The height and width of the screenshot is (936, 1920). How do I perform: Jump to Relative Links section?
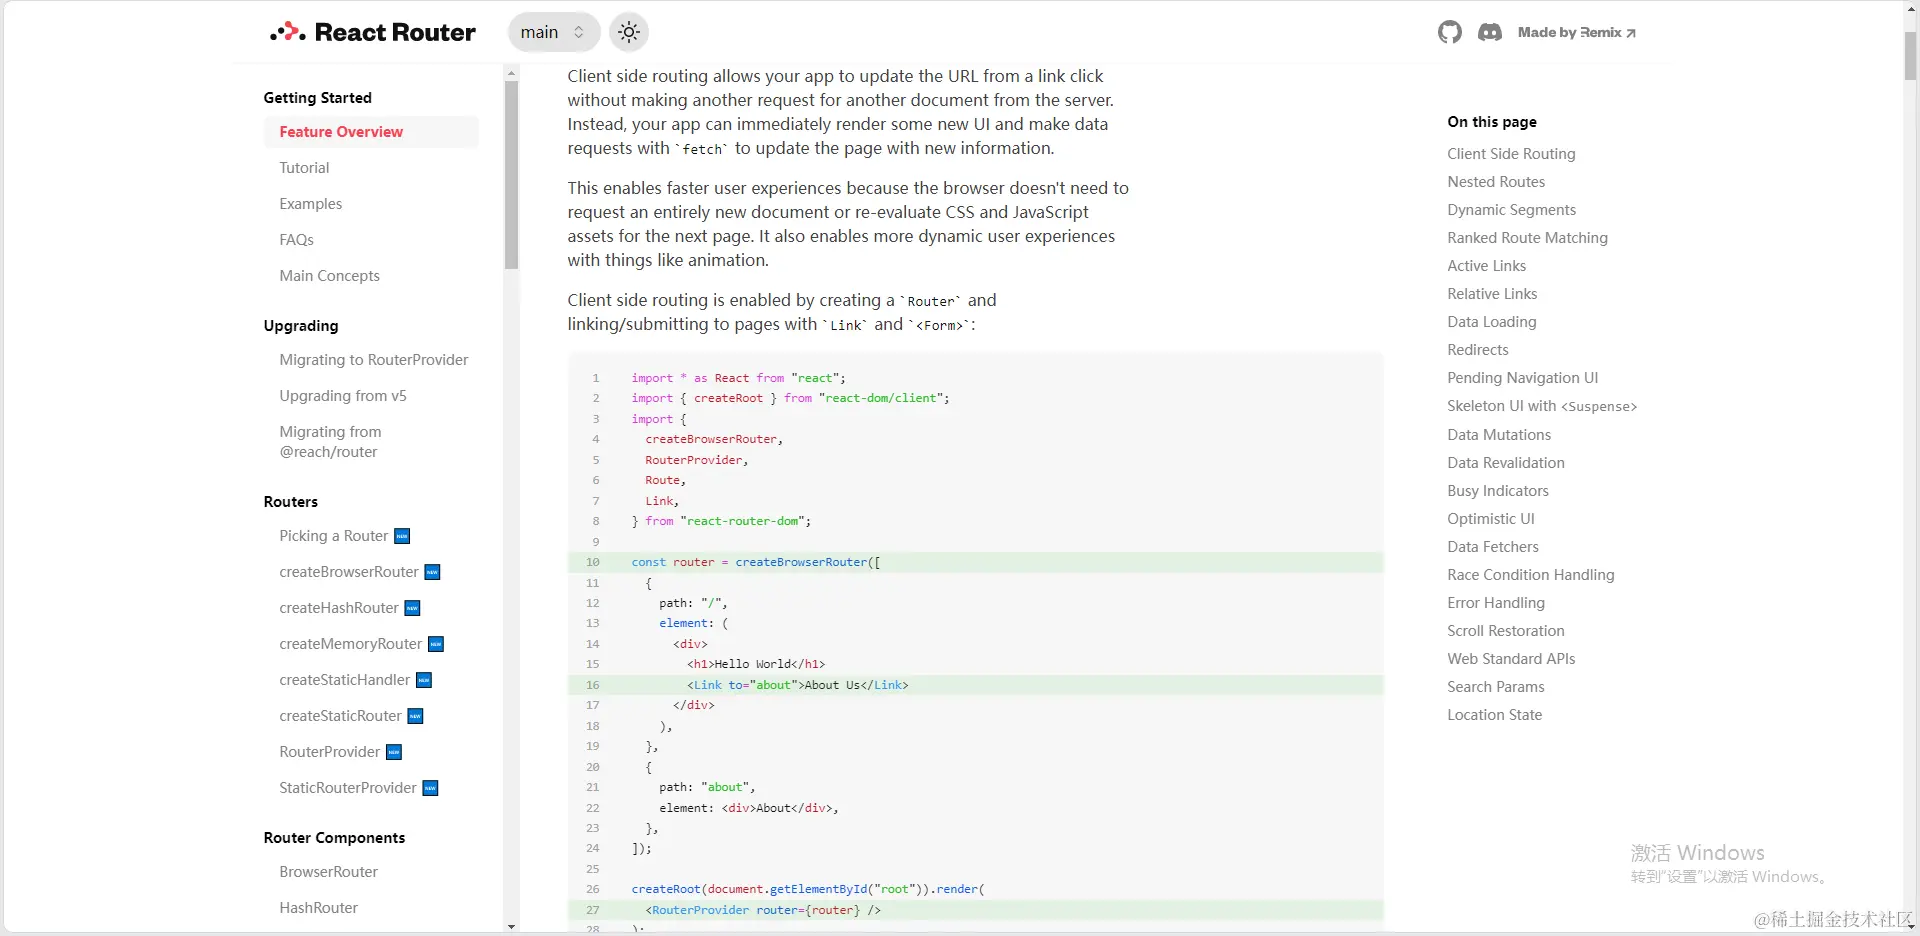(1492, 294)
